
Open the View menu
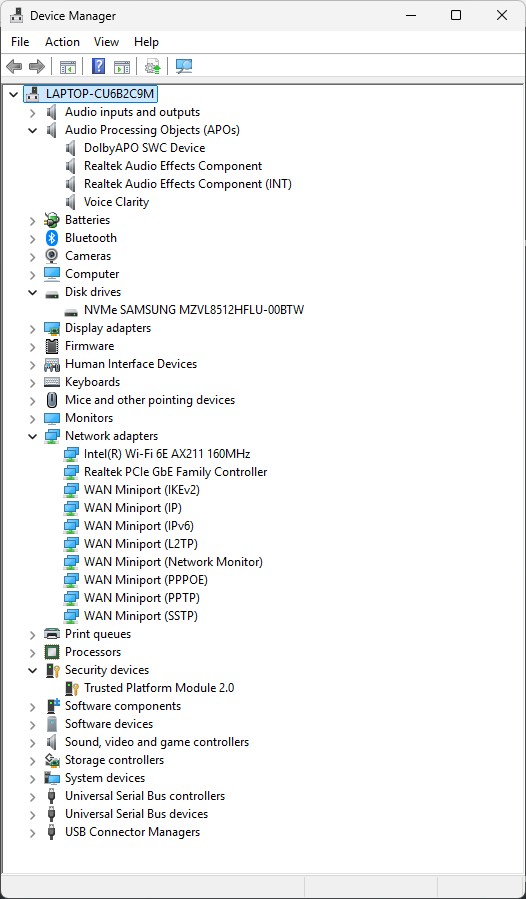pos(106,42)
